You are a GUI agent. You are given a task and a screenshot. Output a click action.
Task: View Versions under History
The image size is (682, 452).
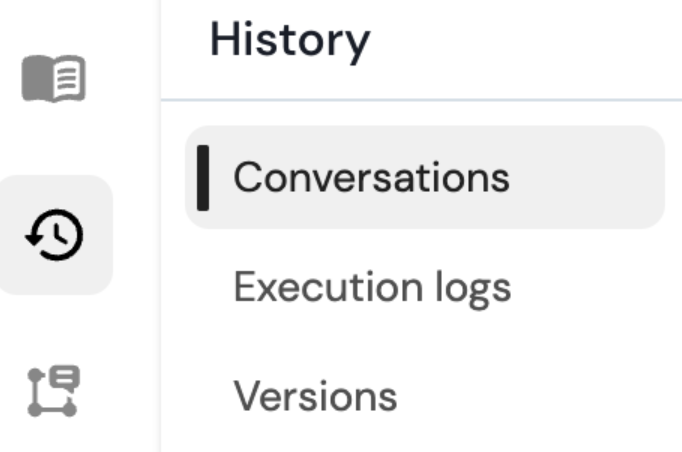[315, 396]
